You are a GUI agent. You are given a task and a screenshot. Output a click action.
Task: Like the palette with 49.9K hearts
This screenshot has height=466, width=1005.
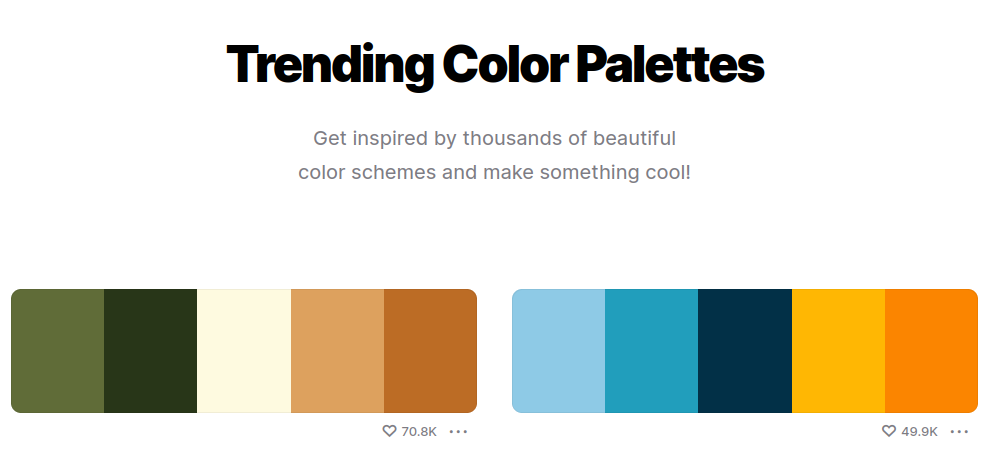888,431
